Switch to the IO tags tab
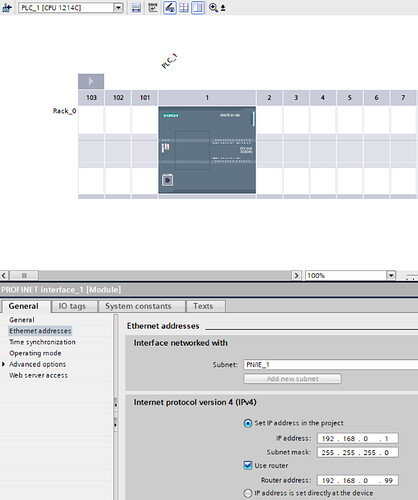The height and width of the screenshot is (500, 418). pos(72,306)
